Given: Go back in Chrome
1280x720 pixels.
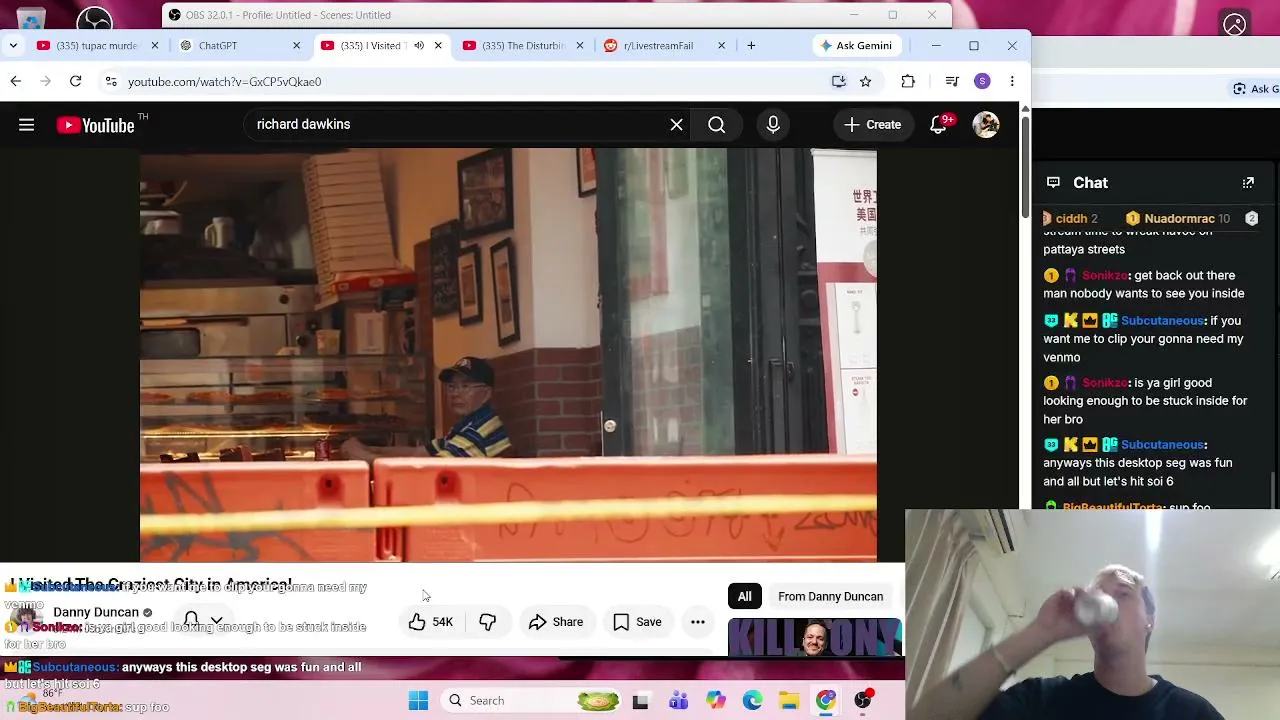Looking at the screenshot, I should (16, 82).
